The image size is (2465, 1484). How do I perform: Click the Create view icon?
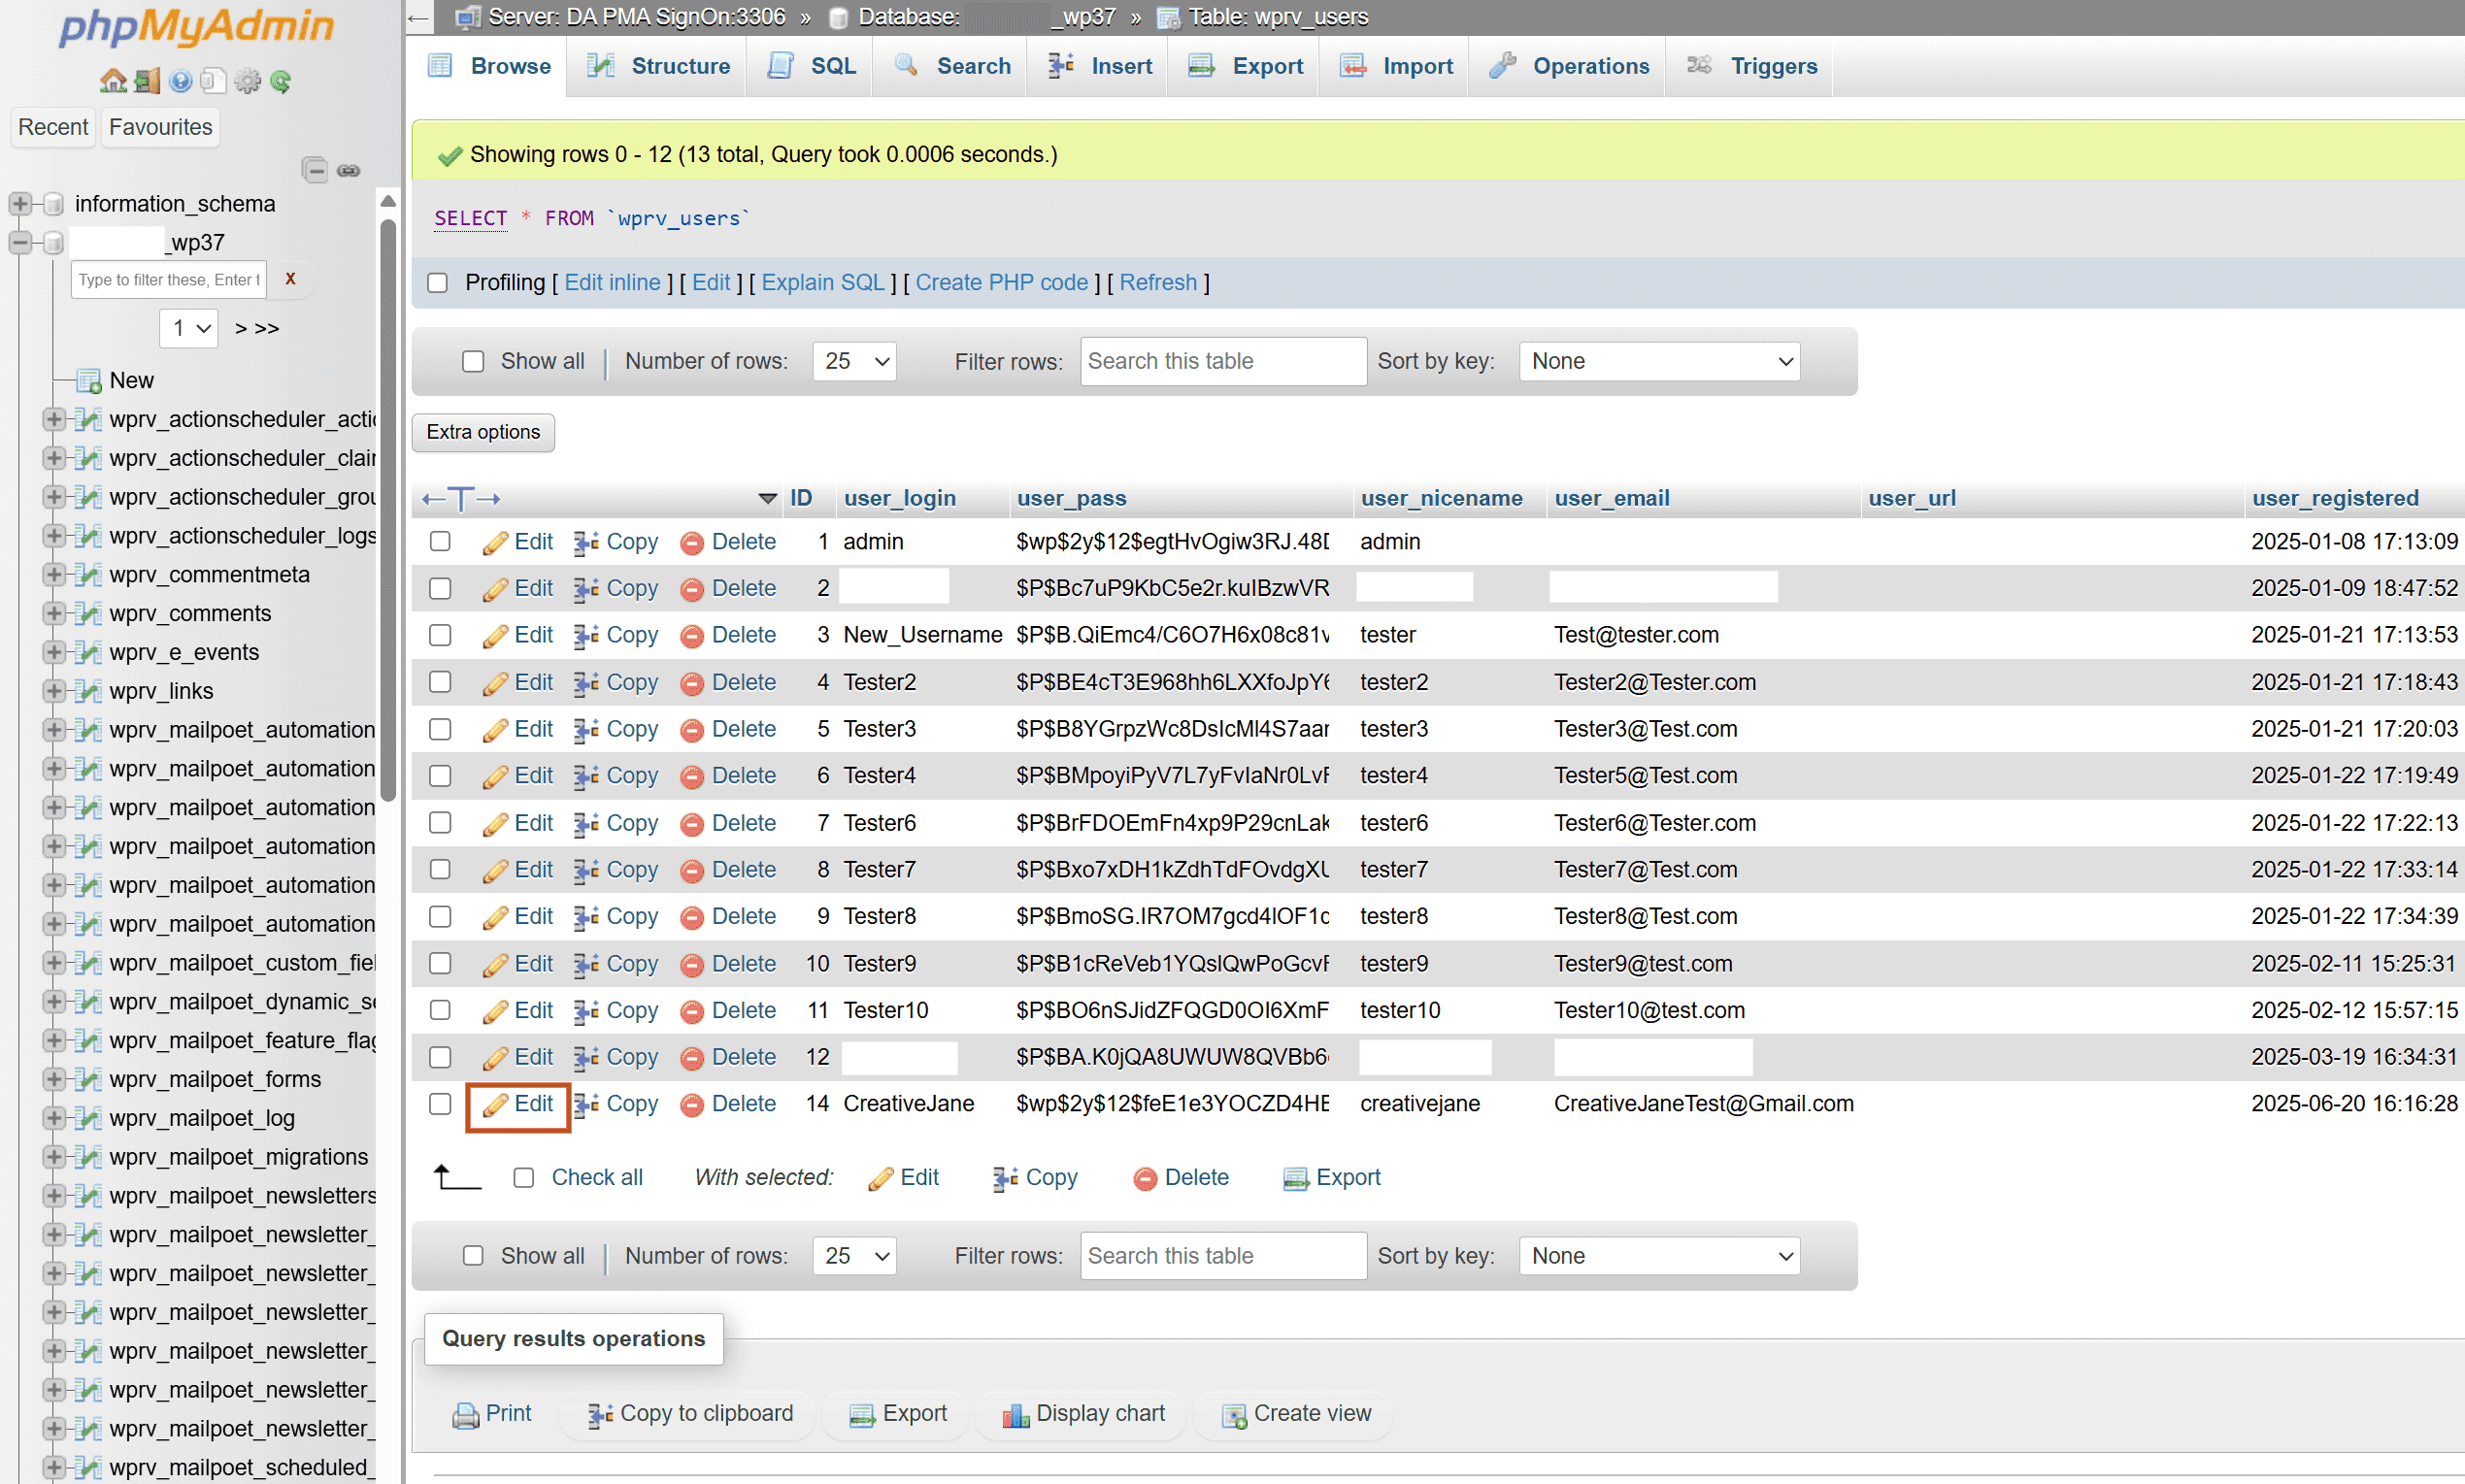[x=1234, y=1414]
